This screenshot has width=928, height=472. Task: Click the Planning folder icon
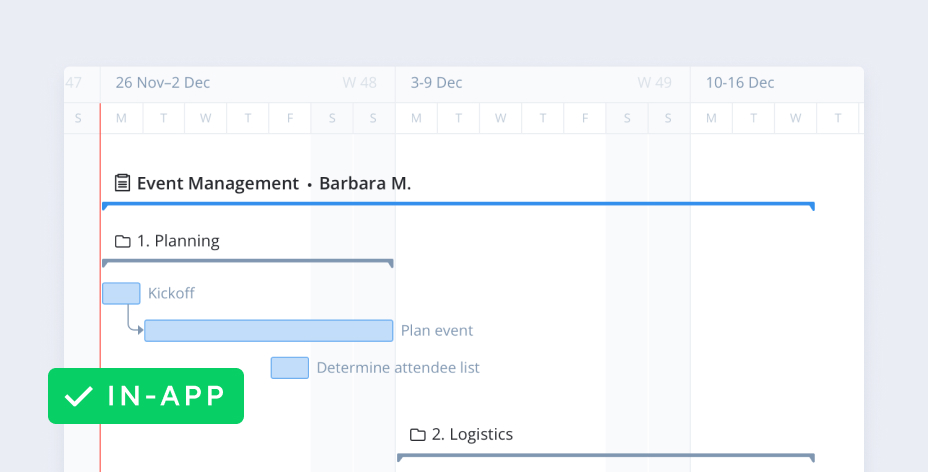click(x=123, y=241)
